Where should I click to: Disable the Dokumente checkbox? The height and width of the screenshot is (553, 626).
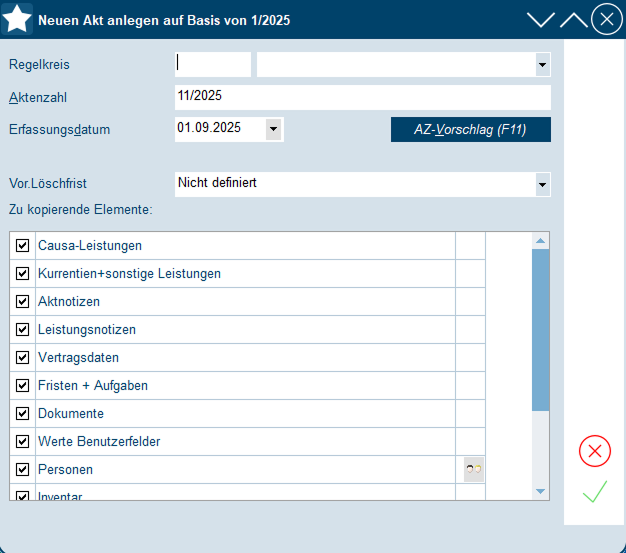pyautogui.click(x=22, y=413)
